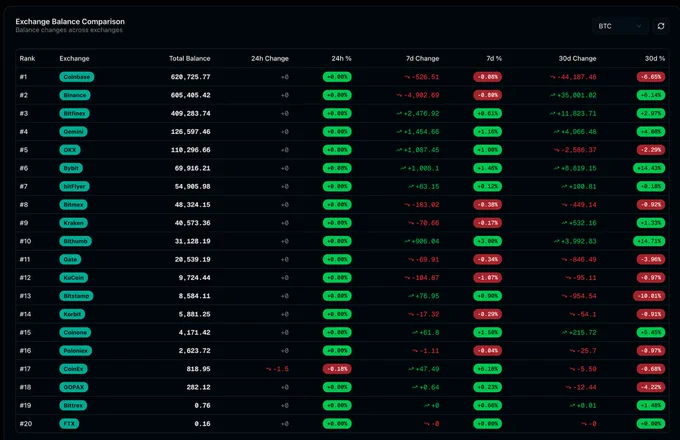Click the -6.65% 30d badge
The width and height of the screenshot is (680, 440).
point(651,77)
